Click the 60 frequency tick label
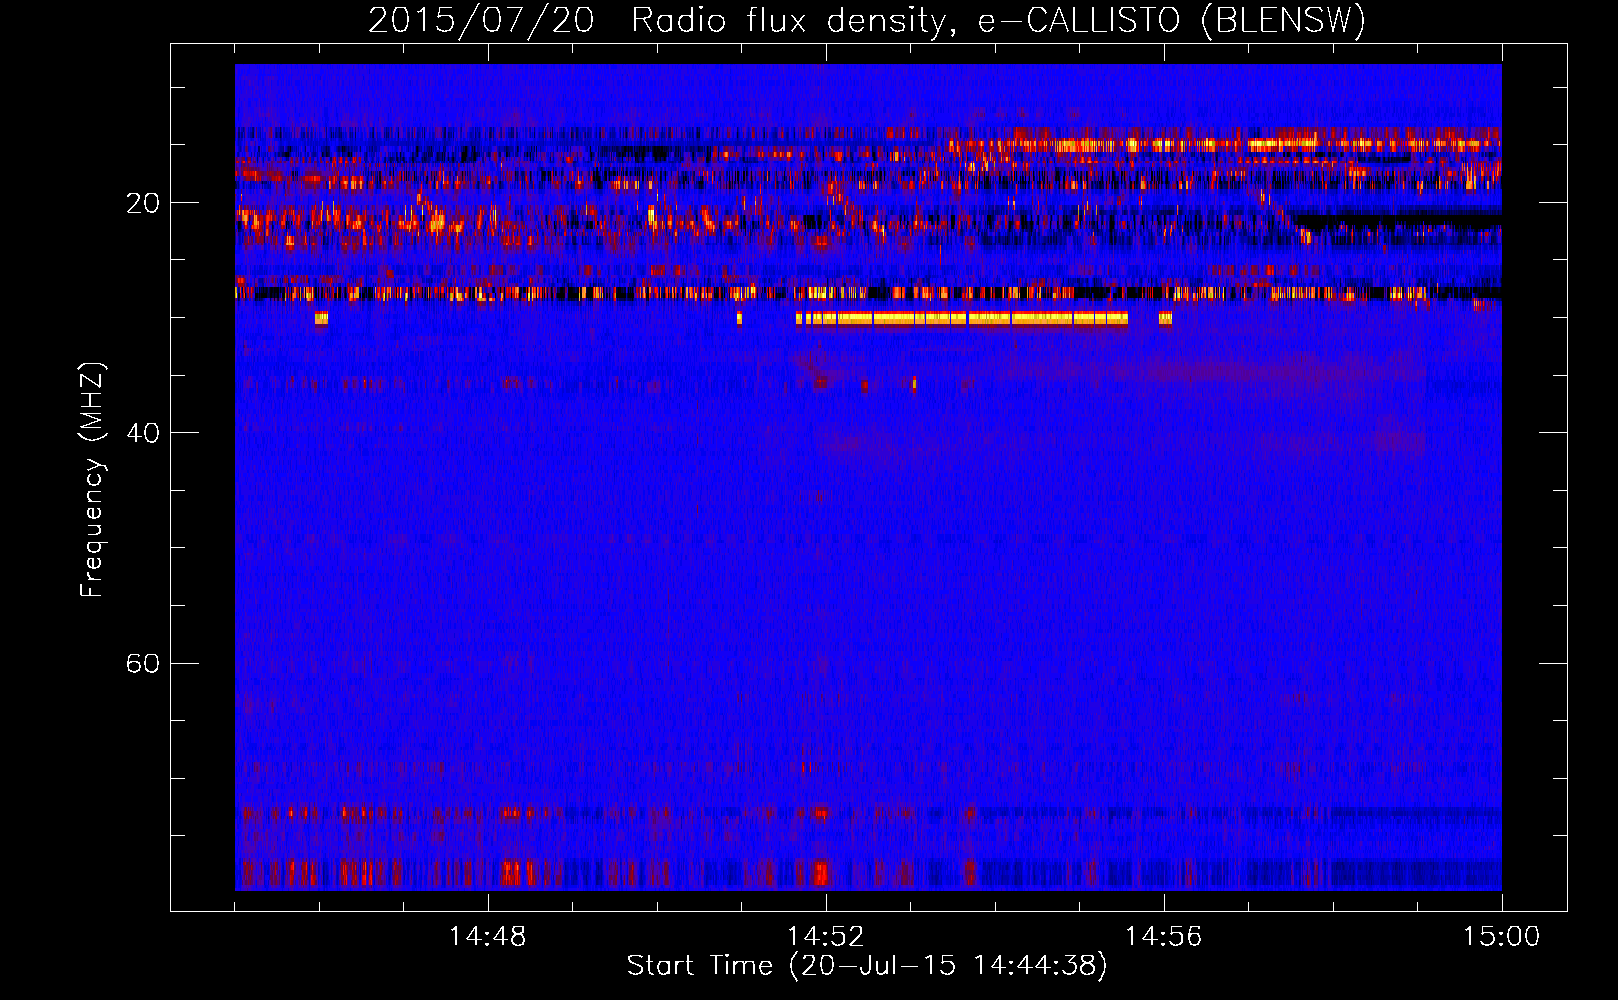The width and height of the screenshot is (1618, 1000). [142, 663]
